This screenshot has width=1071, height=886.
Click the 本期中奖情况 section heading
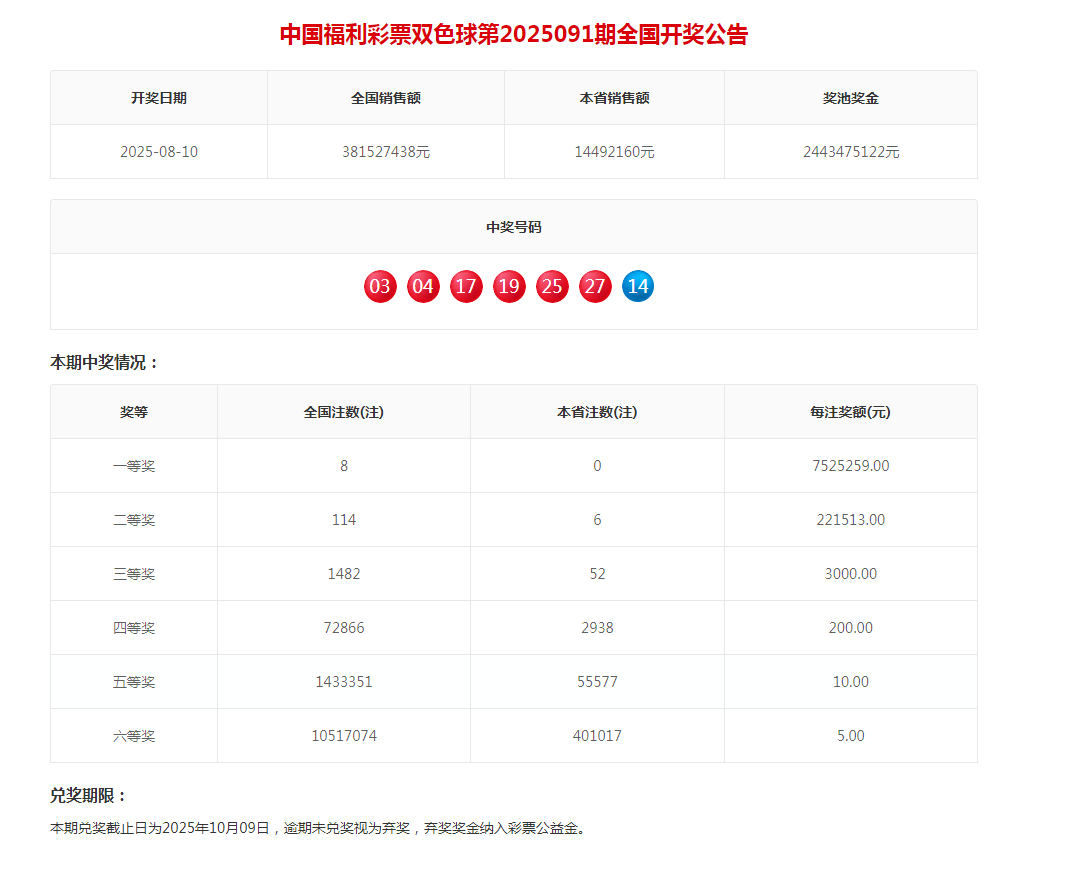[x=105, y=362]
